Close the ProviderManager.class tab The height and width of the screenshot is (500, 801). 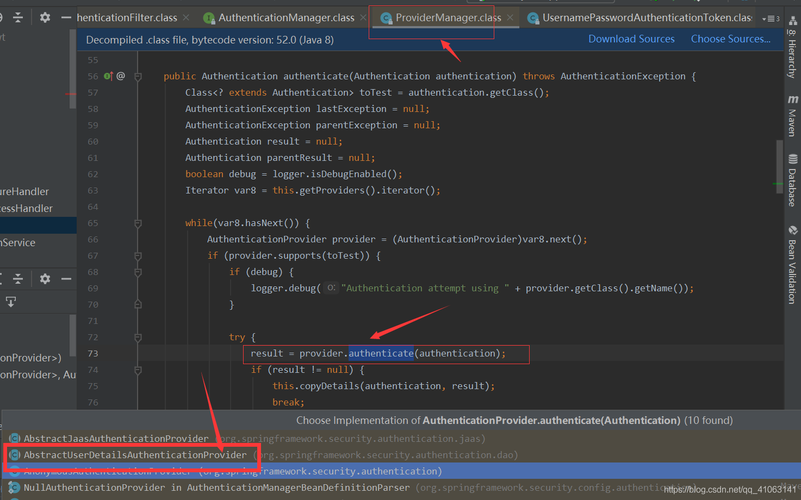click(x=510, y=18)
